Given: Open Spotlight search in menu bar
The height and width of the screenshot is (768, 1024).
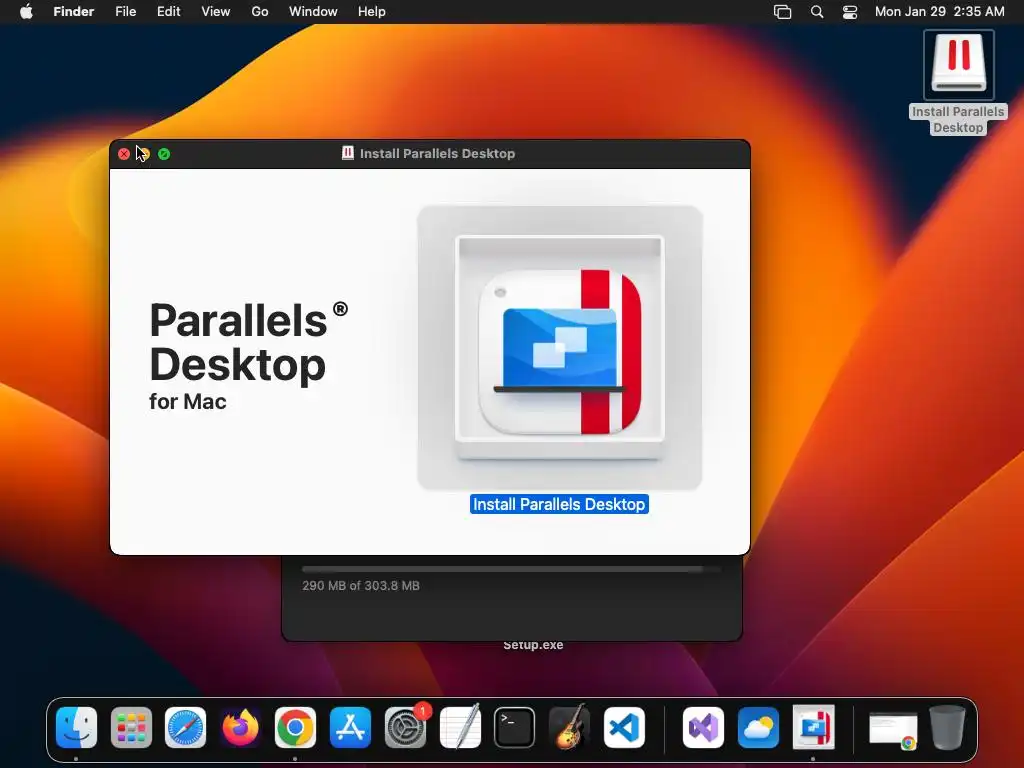Looking at the screenshot, I should (817, 12).
